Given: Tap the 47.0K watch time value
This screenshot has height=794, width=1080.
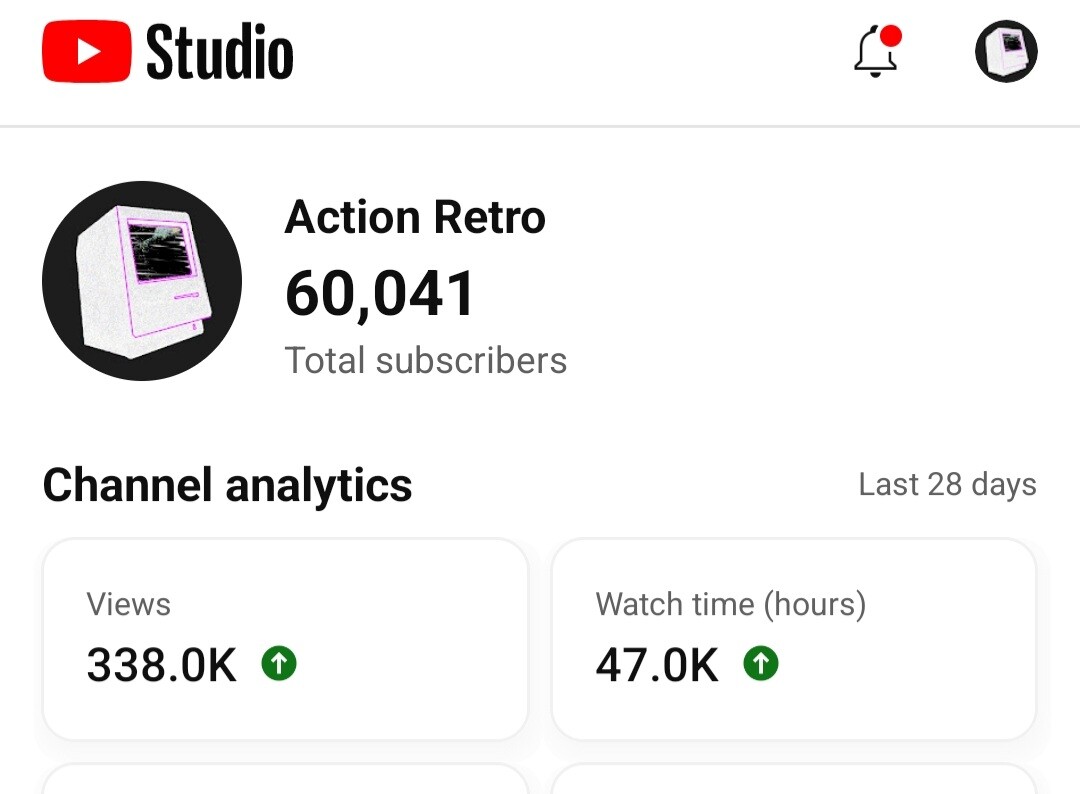Looking at the screenshot, I should 657,665.
